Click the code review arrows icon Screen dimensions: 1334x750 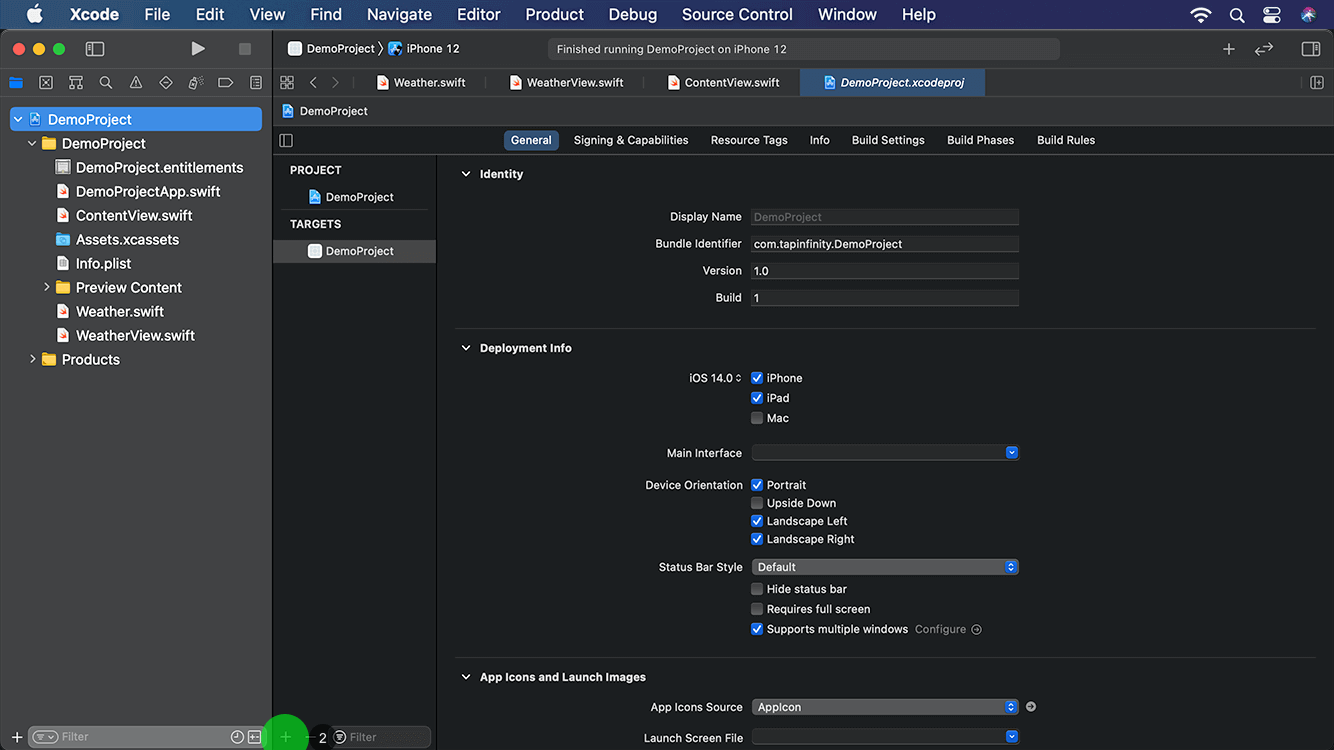1264,48
